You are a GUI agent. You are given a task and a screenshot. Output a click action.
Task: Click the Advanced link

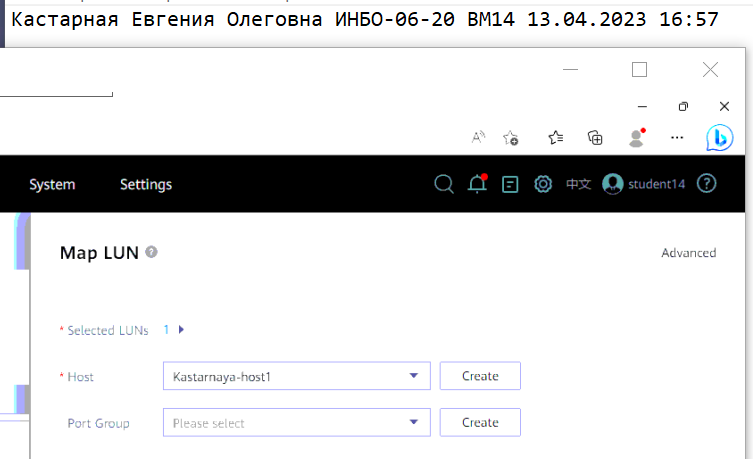(689, 253)
